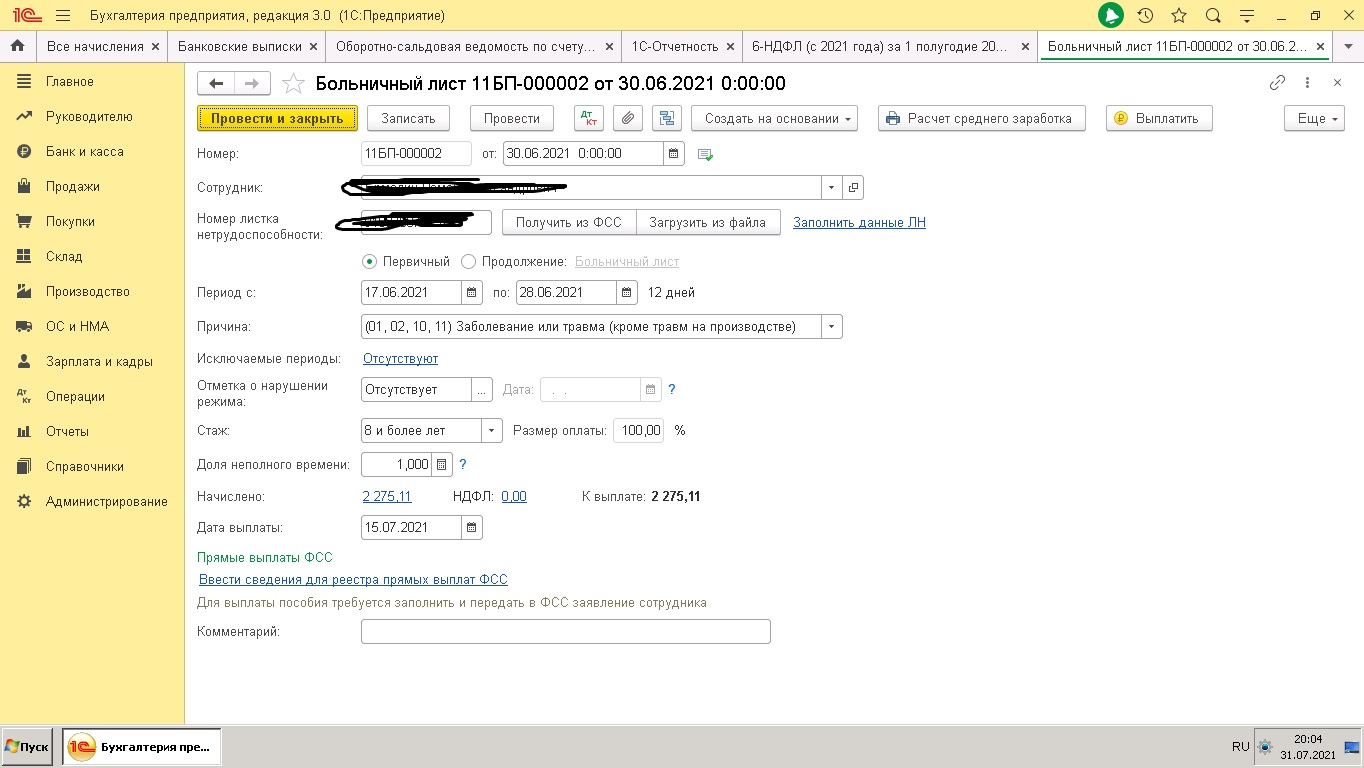Open Ввести сведения для реестра link
Viewport: 1364px width, 768px height.
point(353,580)
